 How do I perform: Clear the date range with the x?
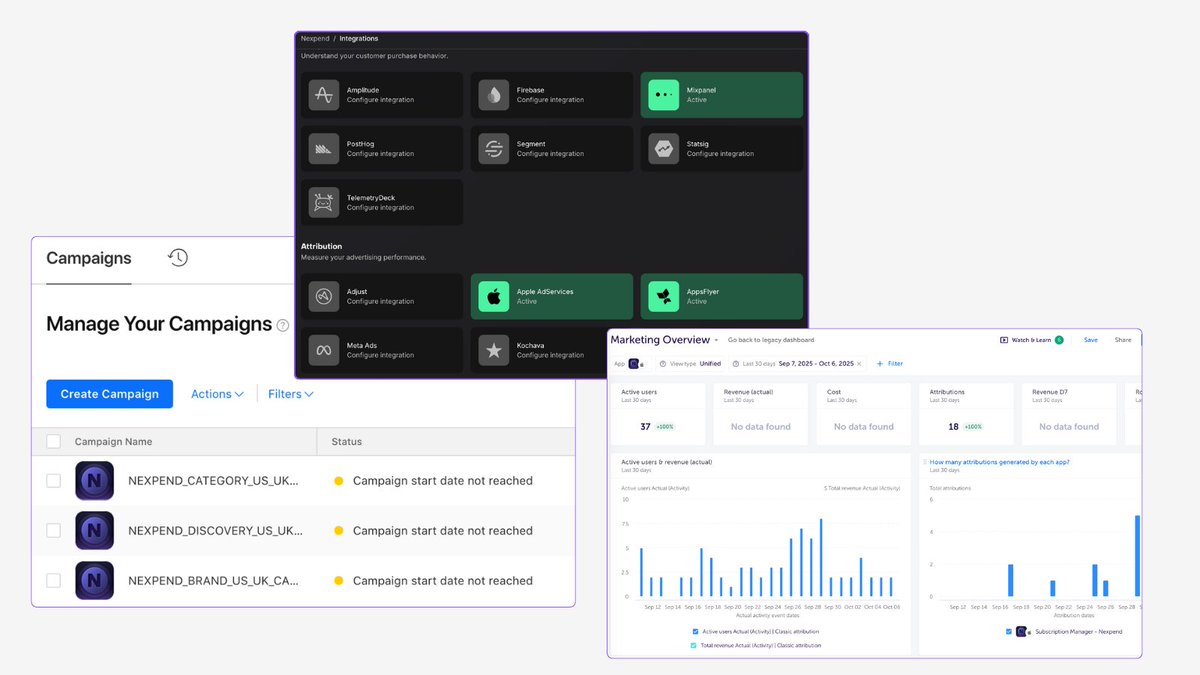(859, 364)
